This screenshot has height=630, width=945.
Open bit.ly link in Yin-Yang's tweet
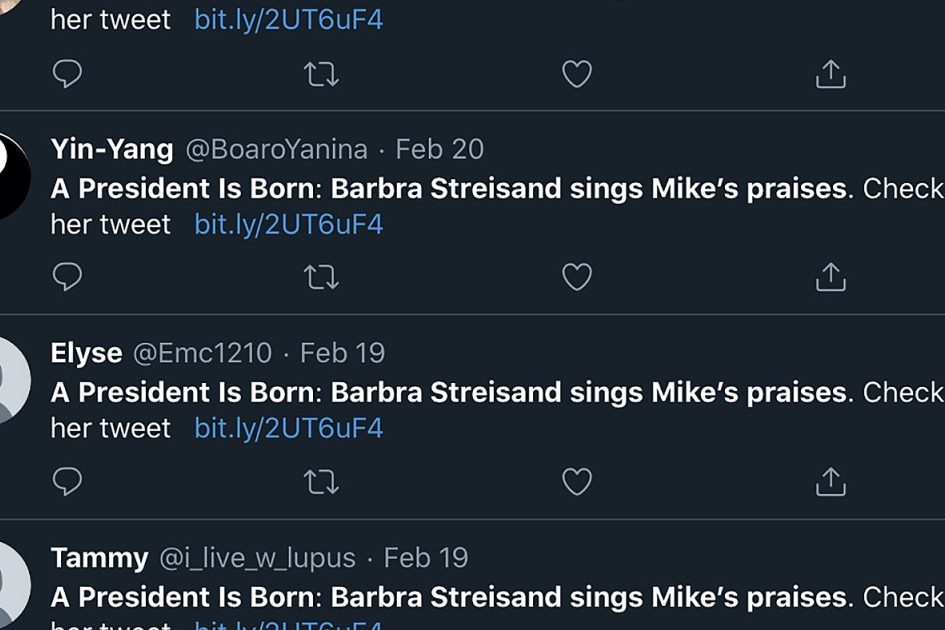[288, 224]
